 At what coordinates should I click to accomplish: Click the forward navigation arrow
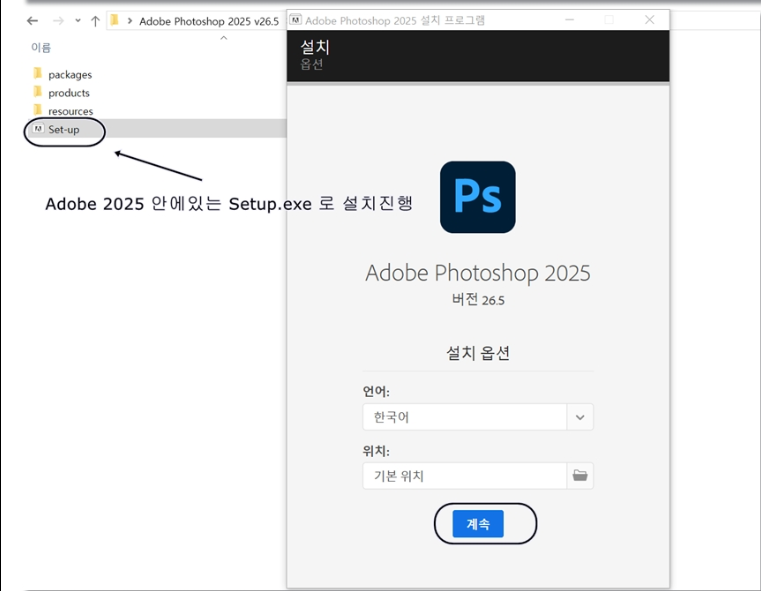click(57, 20)
